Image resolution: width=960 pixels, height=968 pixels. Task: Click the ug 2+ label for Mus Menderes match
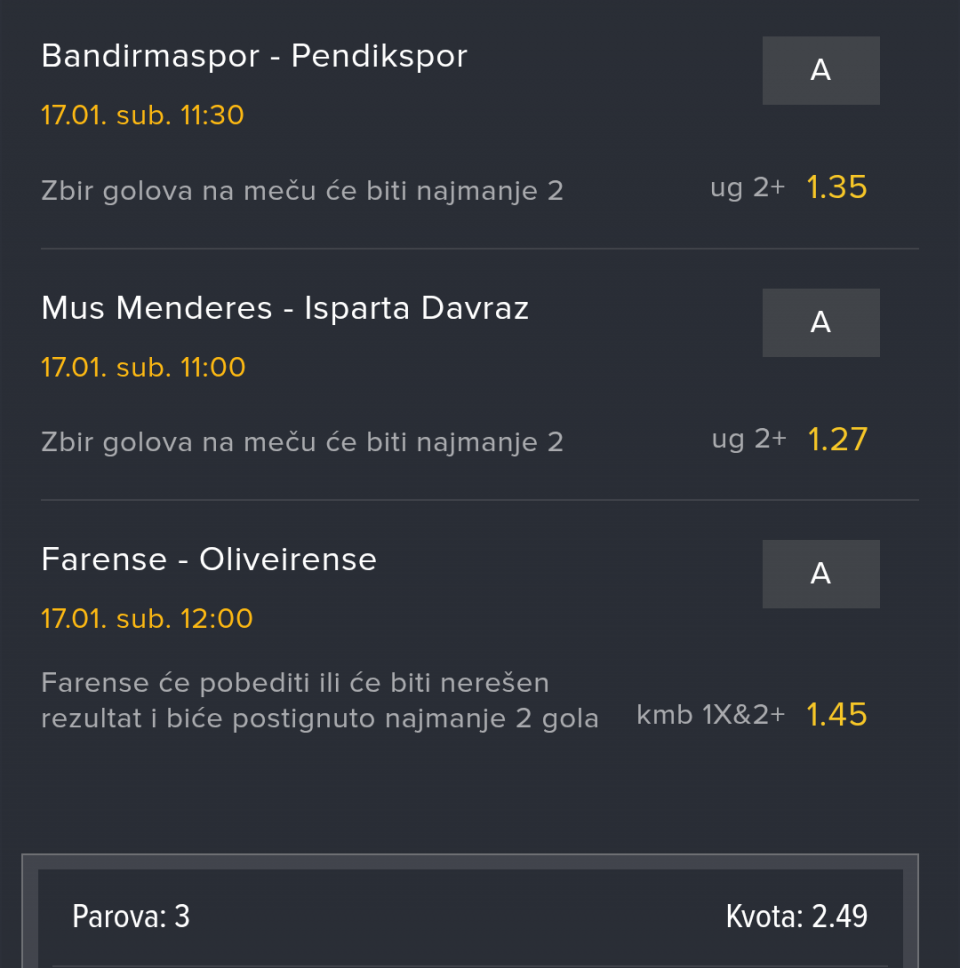point(749,440)
